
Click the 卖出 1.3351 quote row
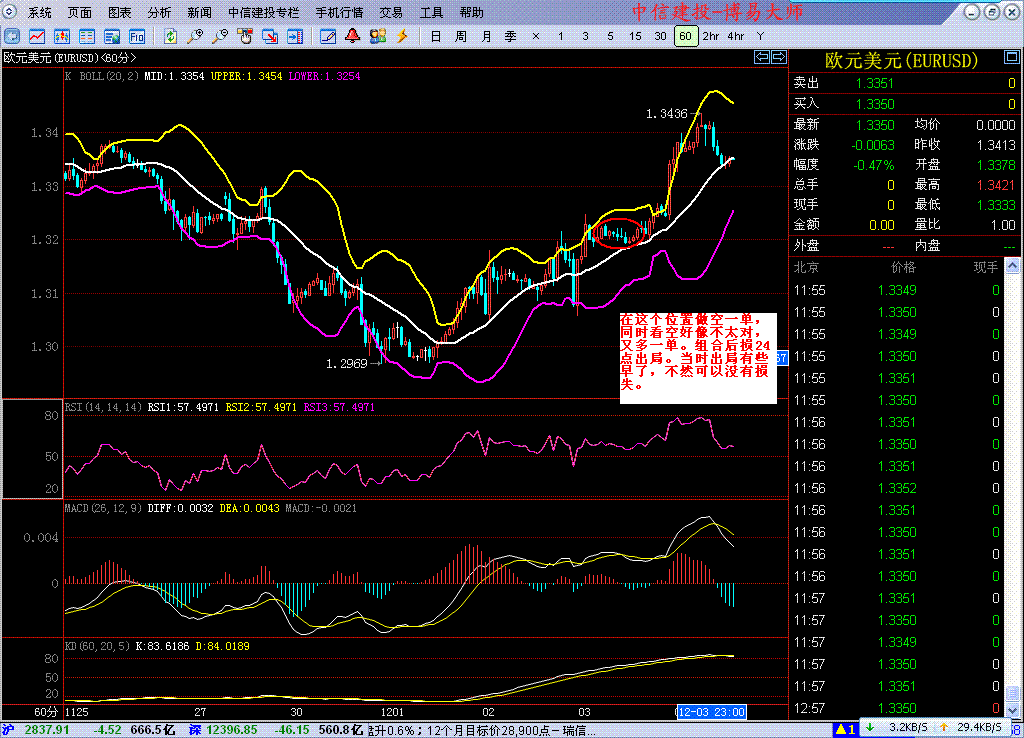pos(904,83)
